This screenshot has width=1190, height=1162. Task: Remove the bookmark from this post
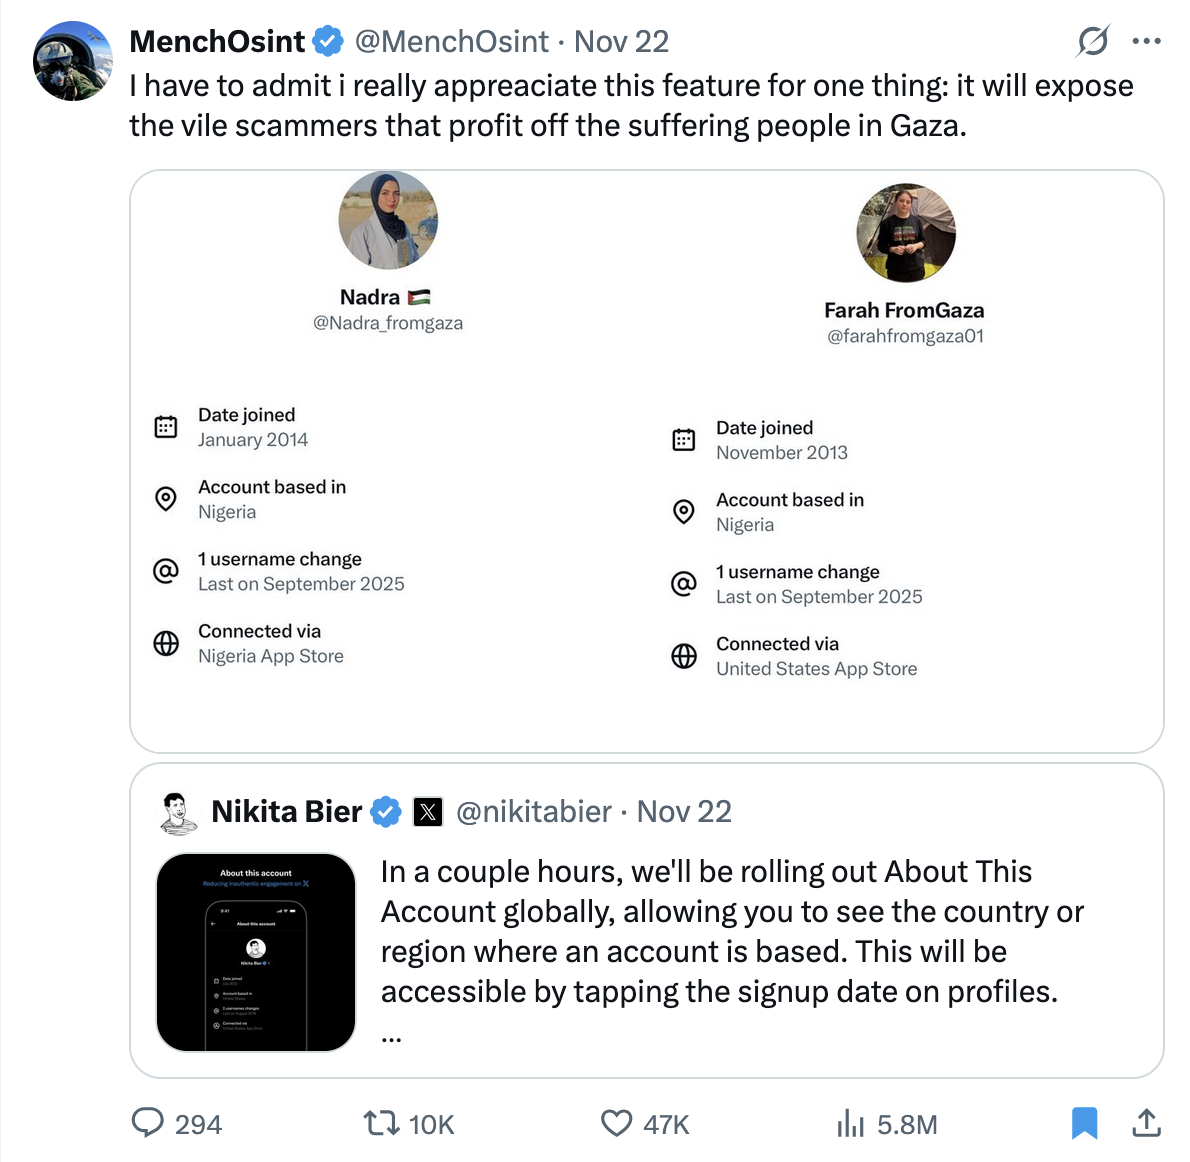point(1086,1124)
